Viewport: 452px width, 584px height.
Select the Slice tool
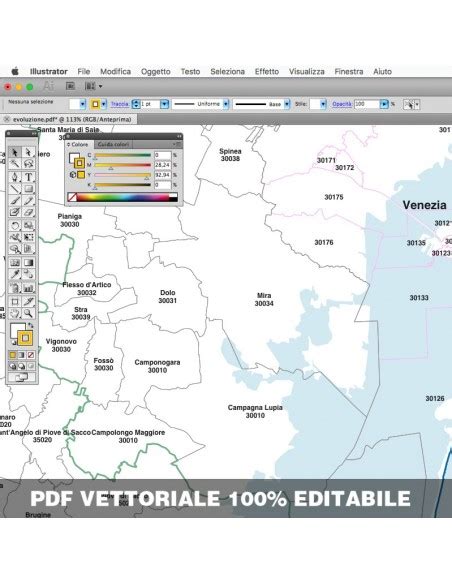pyautogui.click(x=28, y=301)
